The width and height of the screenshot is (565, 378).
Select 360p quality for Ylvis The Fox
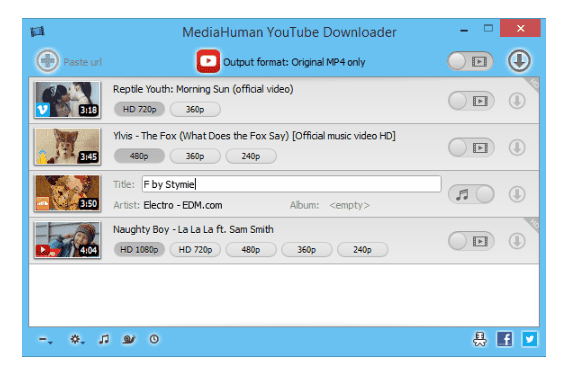(195, 156)
